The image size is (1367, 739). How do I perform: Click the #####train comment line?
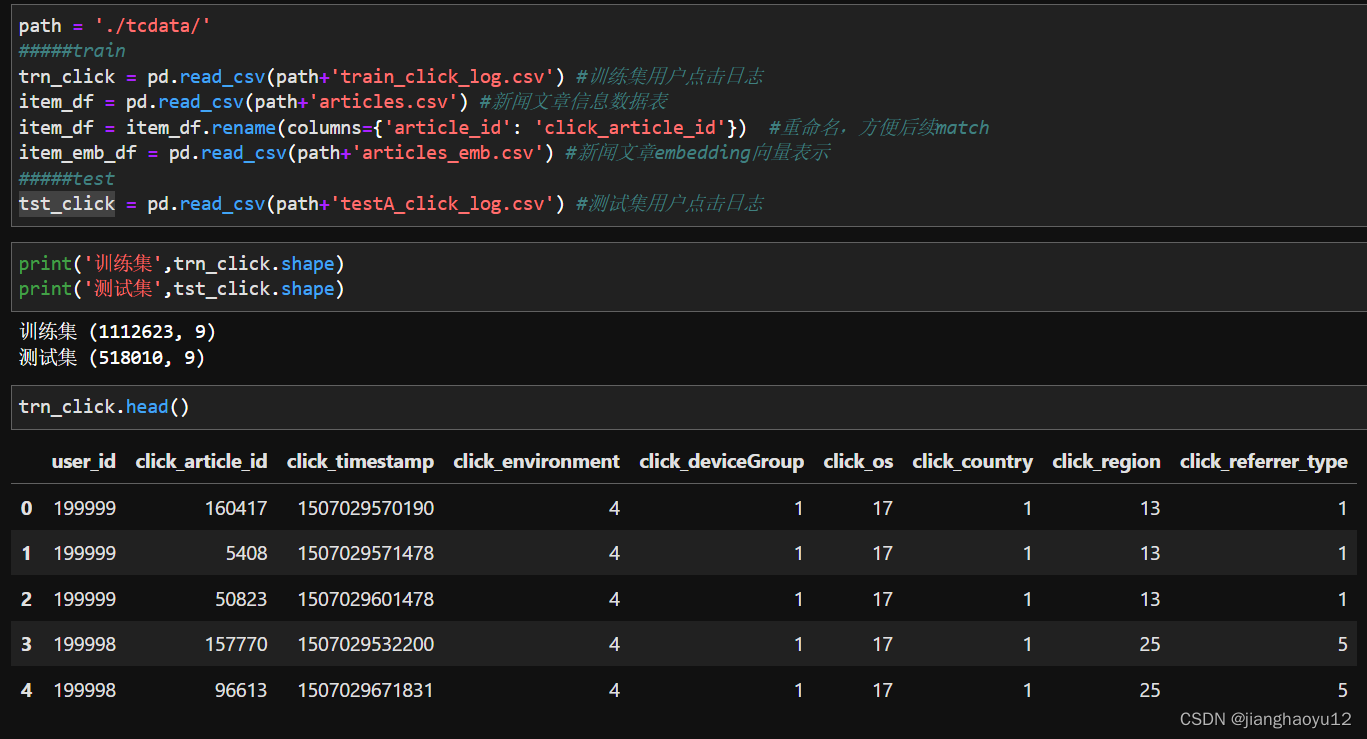tap(72, 51)
